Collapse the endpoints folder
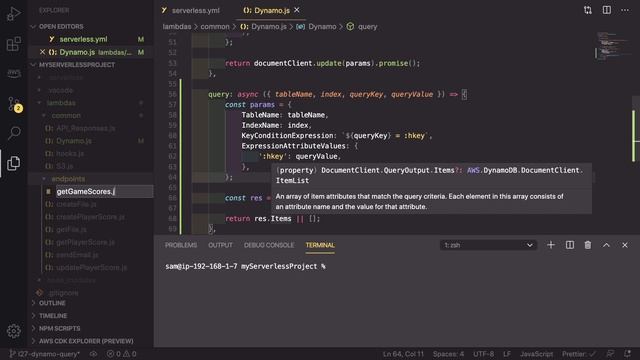 click(x=68, y=179)
